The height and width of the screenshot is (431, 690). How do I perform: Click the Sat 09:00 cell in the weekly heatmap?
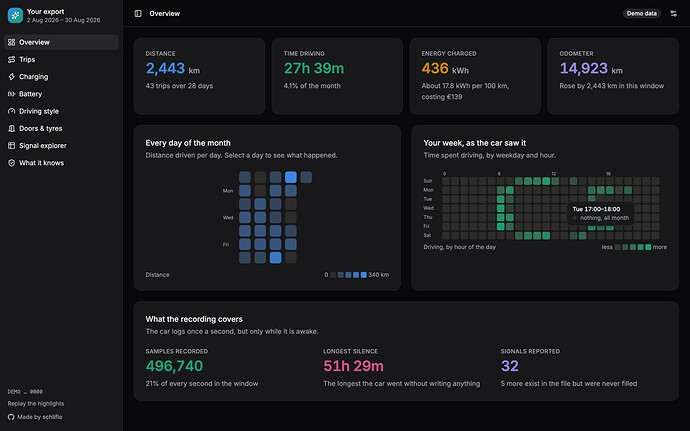point(528,236)
